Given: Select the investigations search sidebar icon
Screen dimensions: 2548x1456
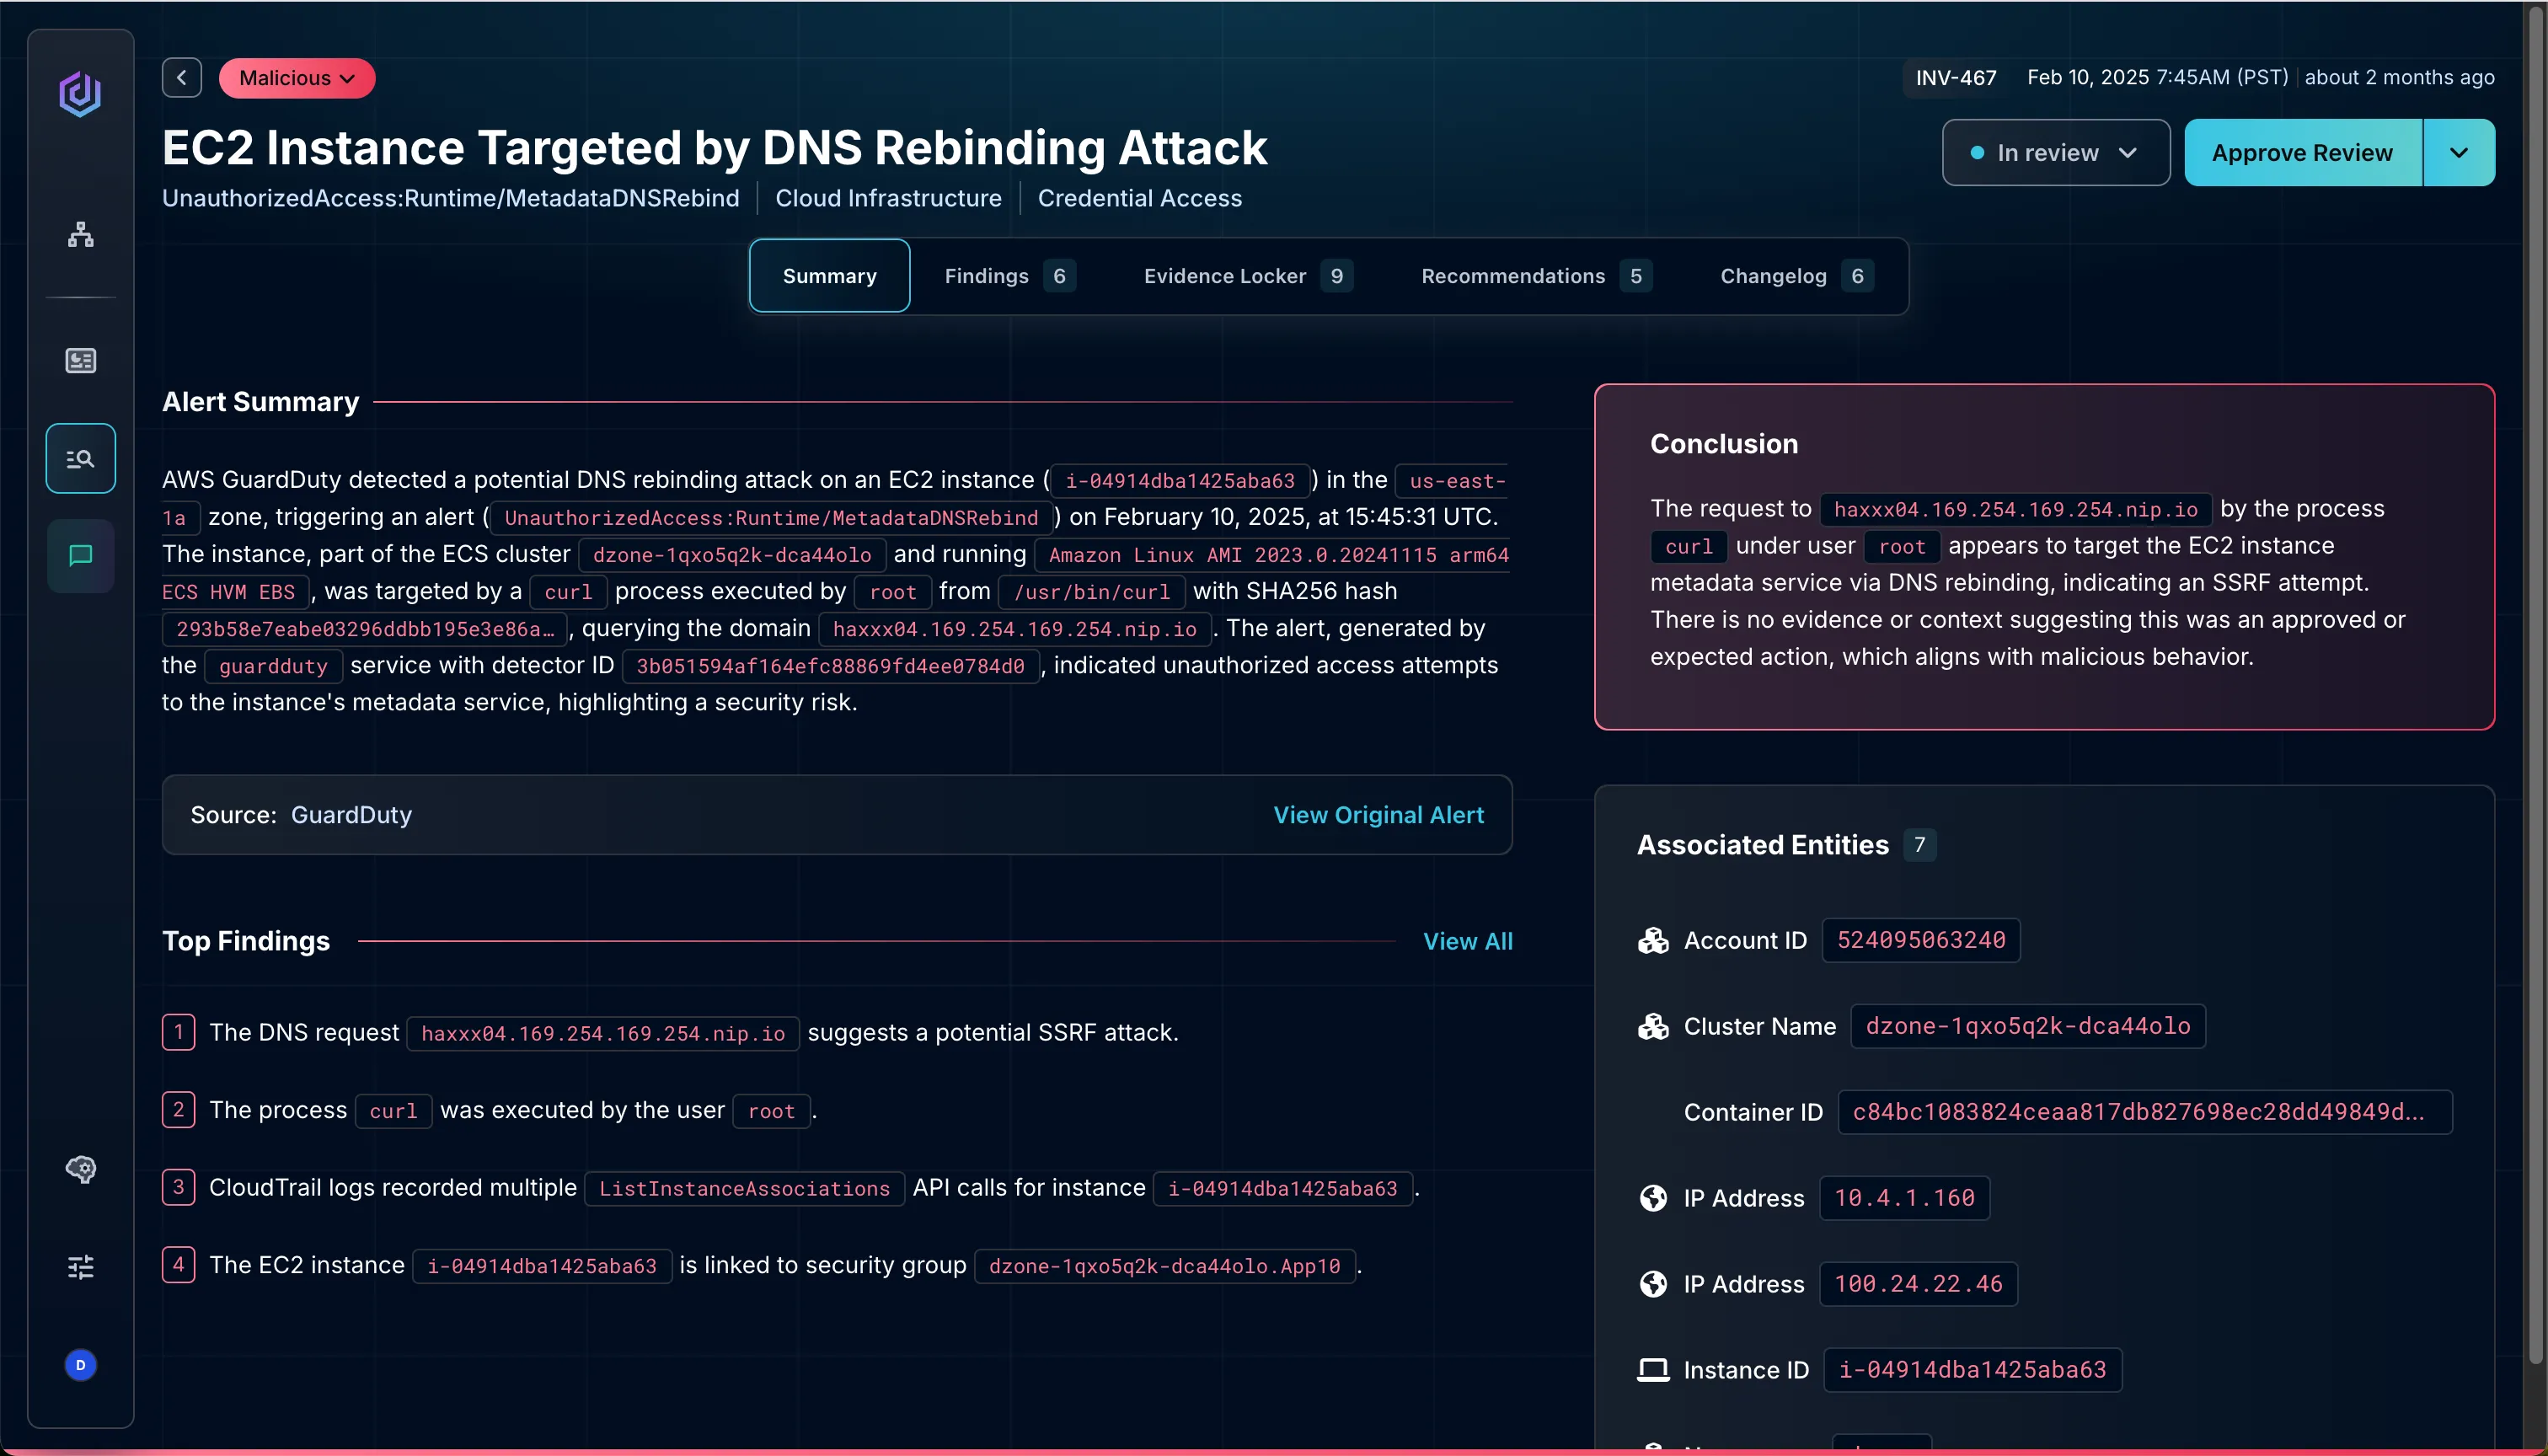Looking at the screenshot, I should pos(80,459).
